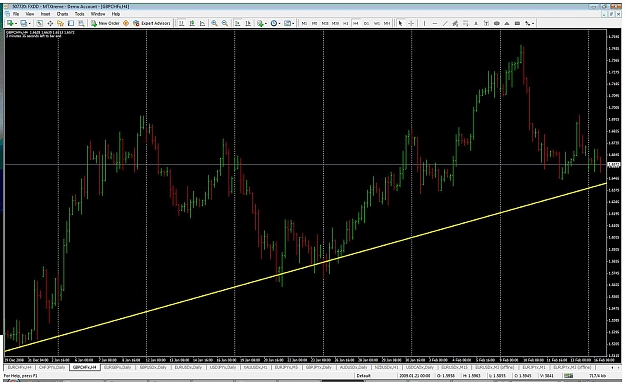This screenshot has height=382, width=625.
Task: Switch to candlestick chart display
Action: (192, 23)
